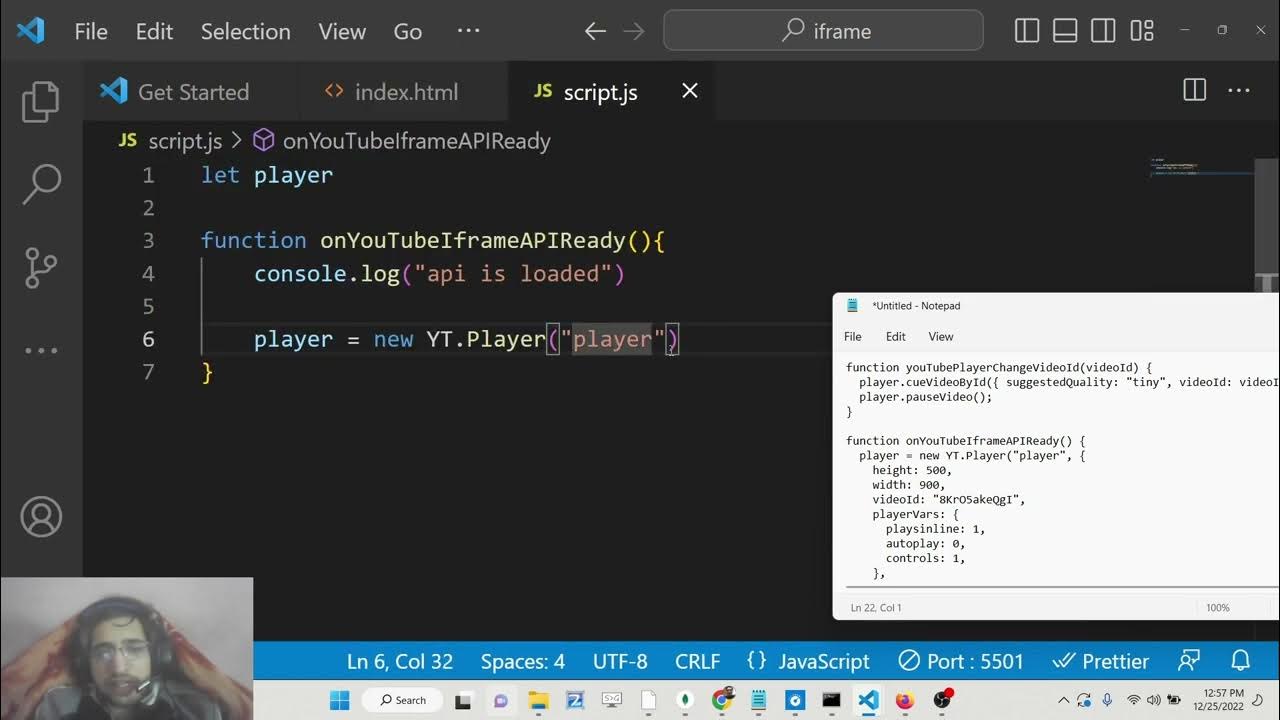Toggle the primary sidebar layout icon

[x=1027, y=31]
